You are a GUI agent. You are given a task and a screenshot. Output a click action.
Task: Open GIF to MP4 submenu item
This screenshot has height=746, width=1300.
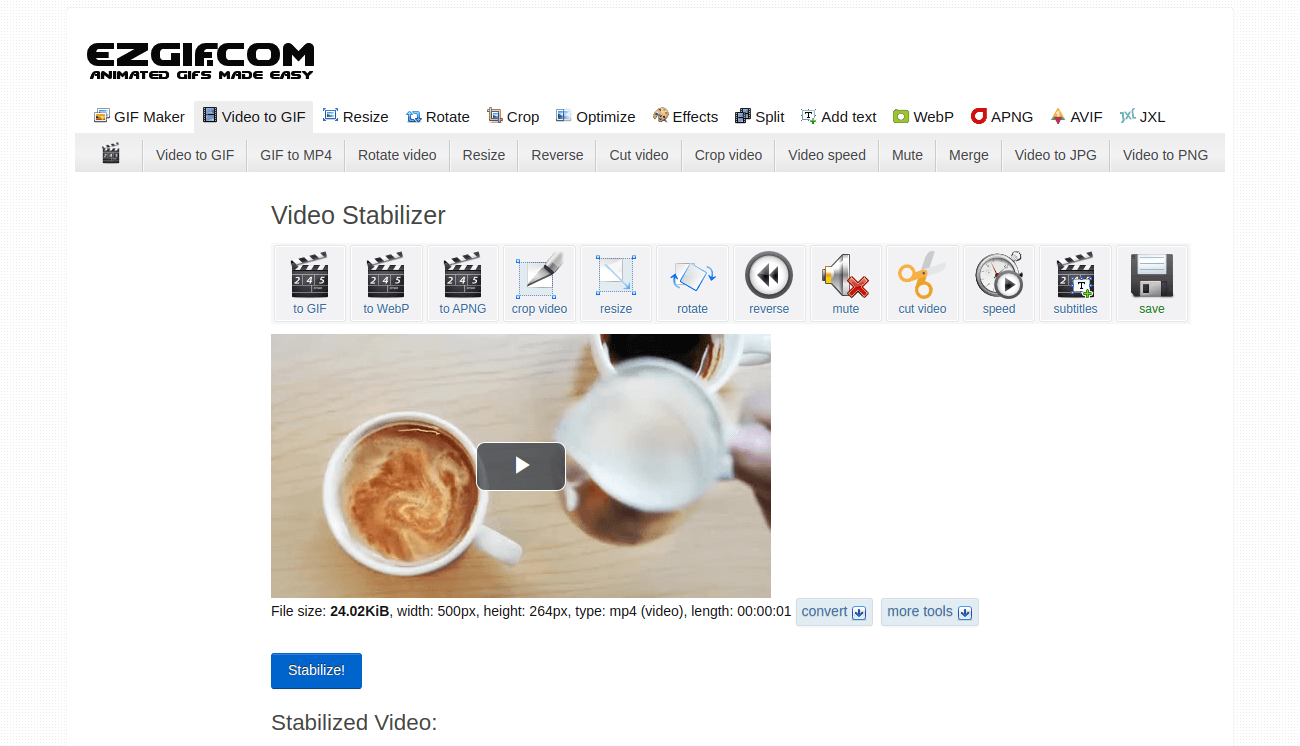pyautogui.click(x=296, y=155)
